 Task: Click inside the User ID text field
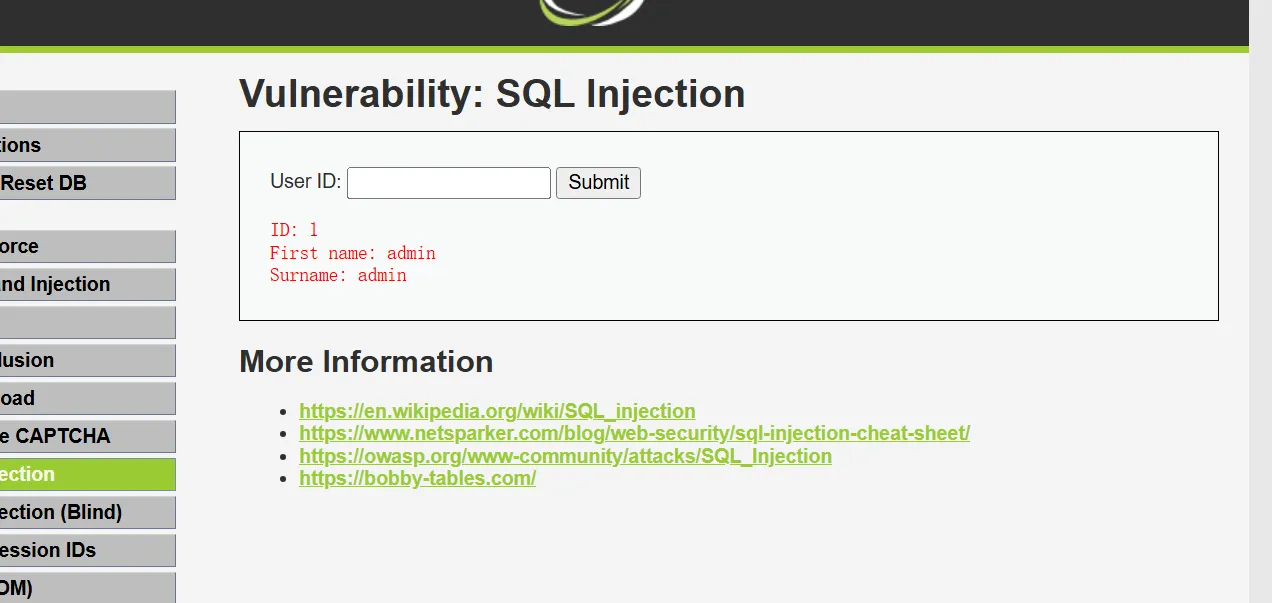point(448,183)
